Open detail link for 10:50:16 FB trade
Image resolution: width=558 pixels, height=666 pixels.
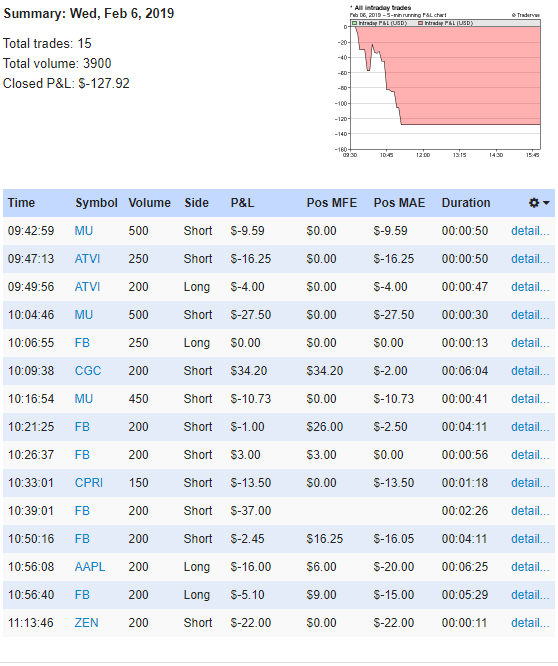pos(530,539)
